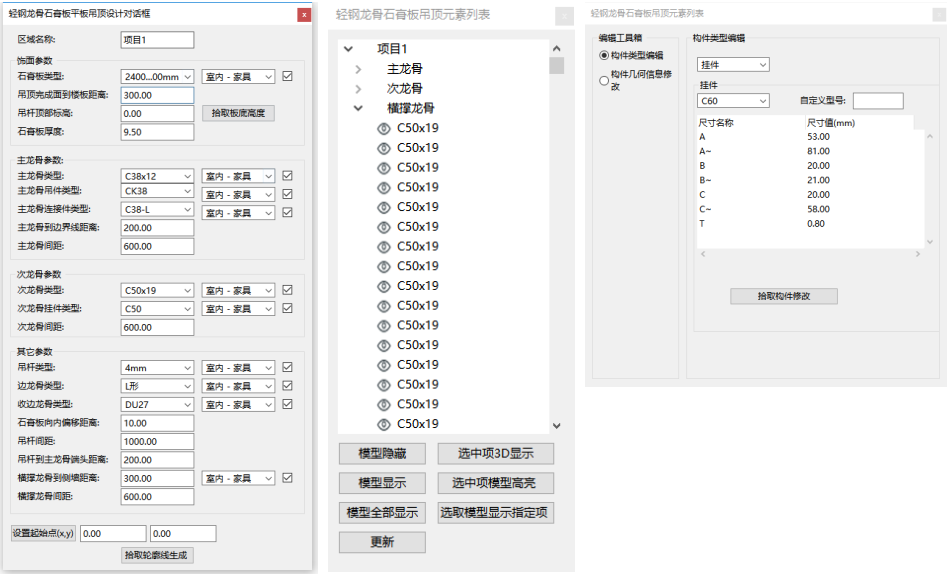The image size is (950, 574).
Task: Open the 次龙骨挂件类型 C50 dropdown
Action: coord(157,309)
